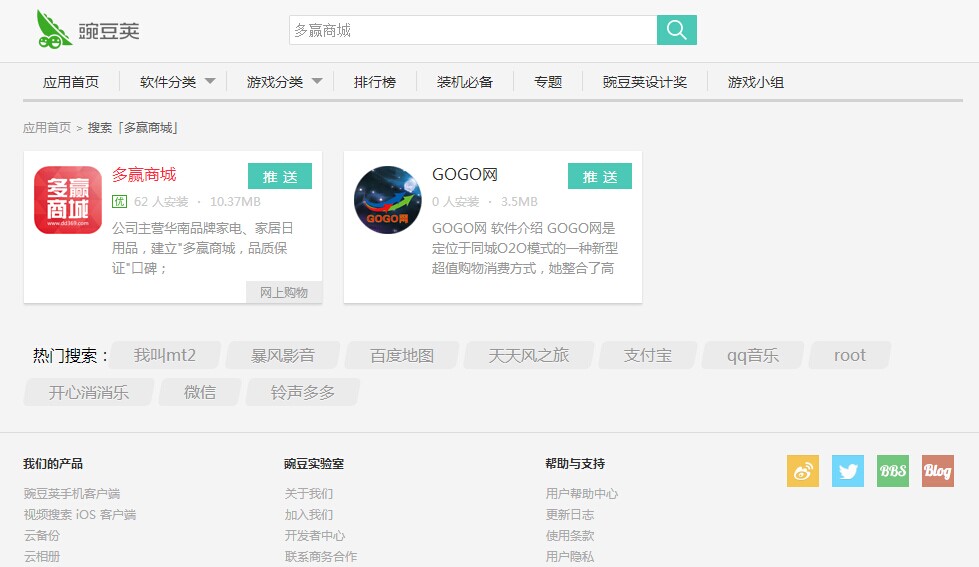Viewport: 979px width, 567px height.
Task: Open the GOGO网 round app icon
Action: 388,200
